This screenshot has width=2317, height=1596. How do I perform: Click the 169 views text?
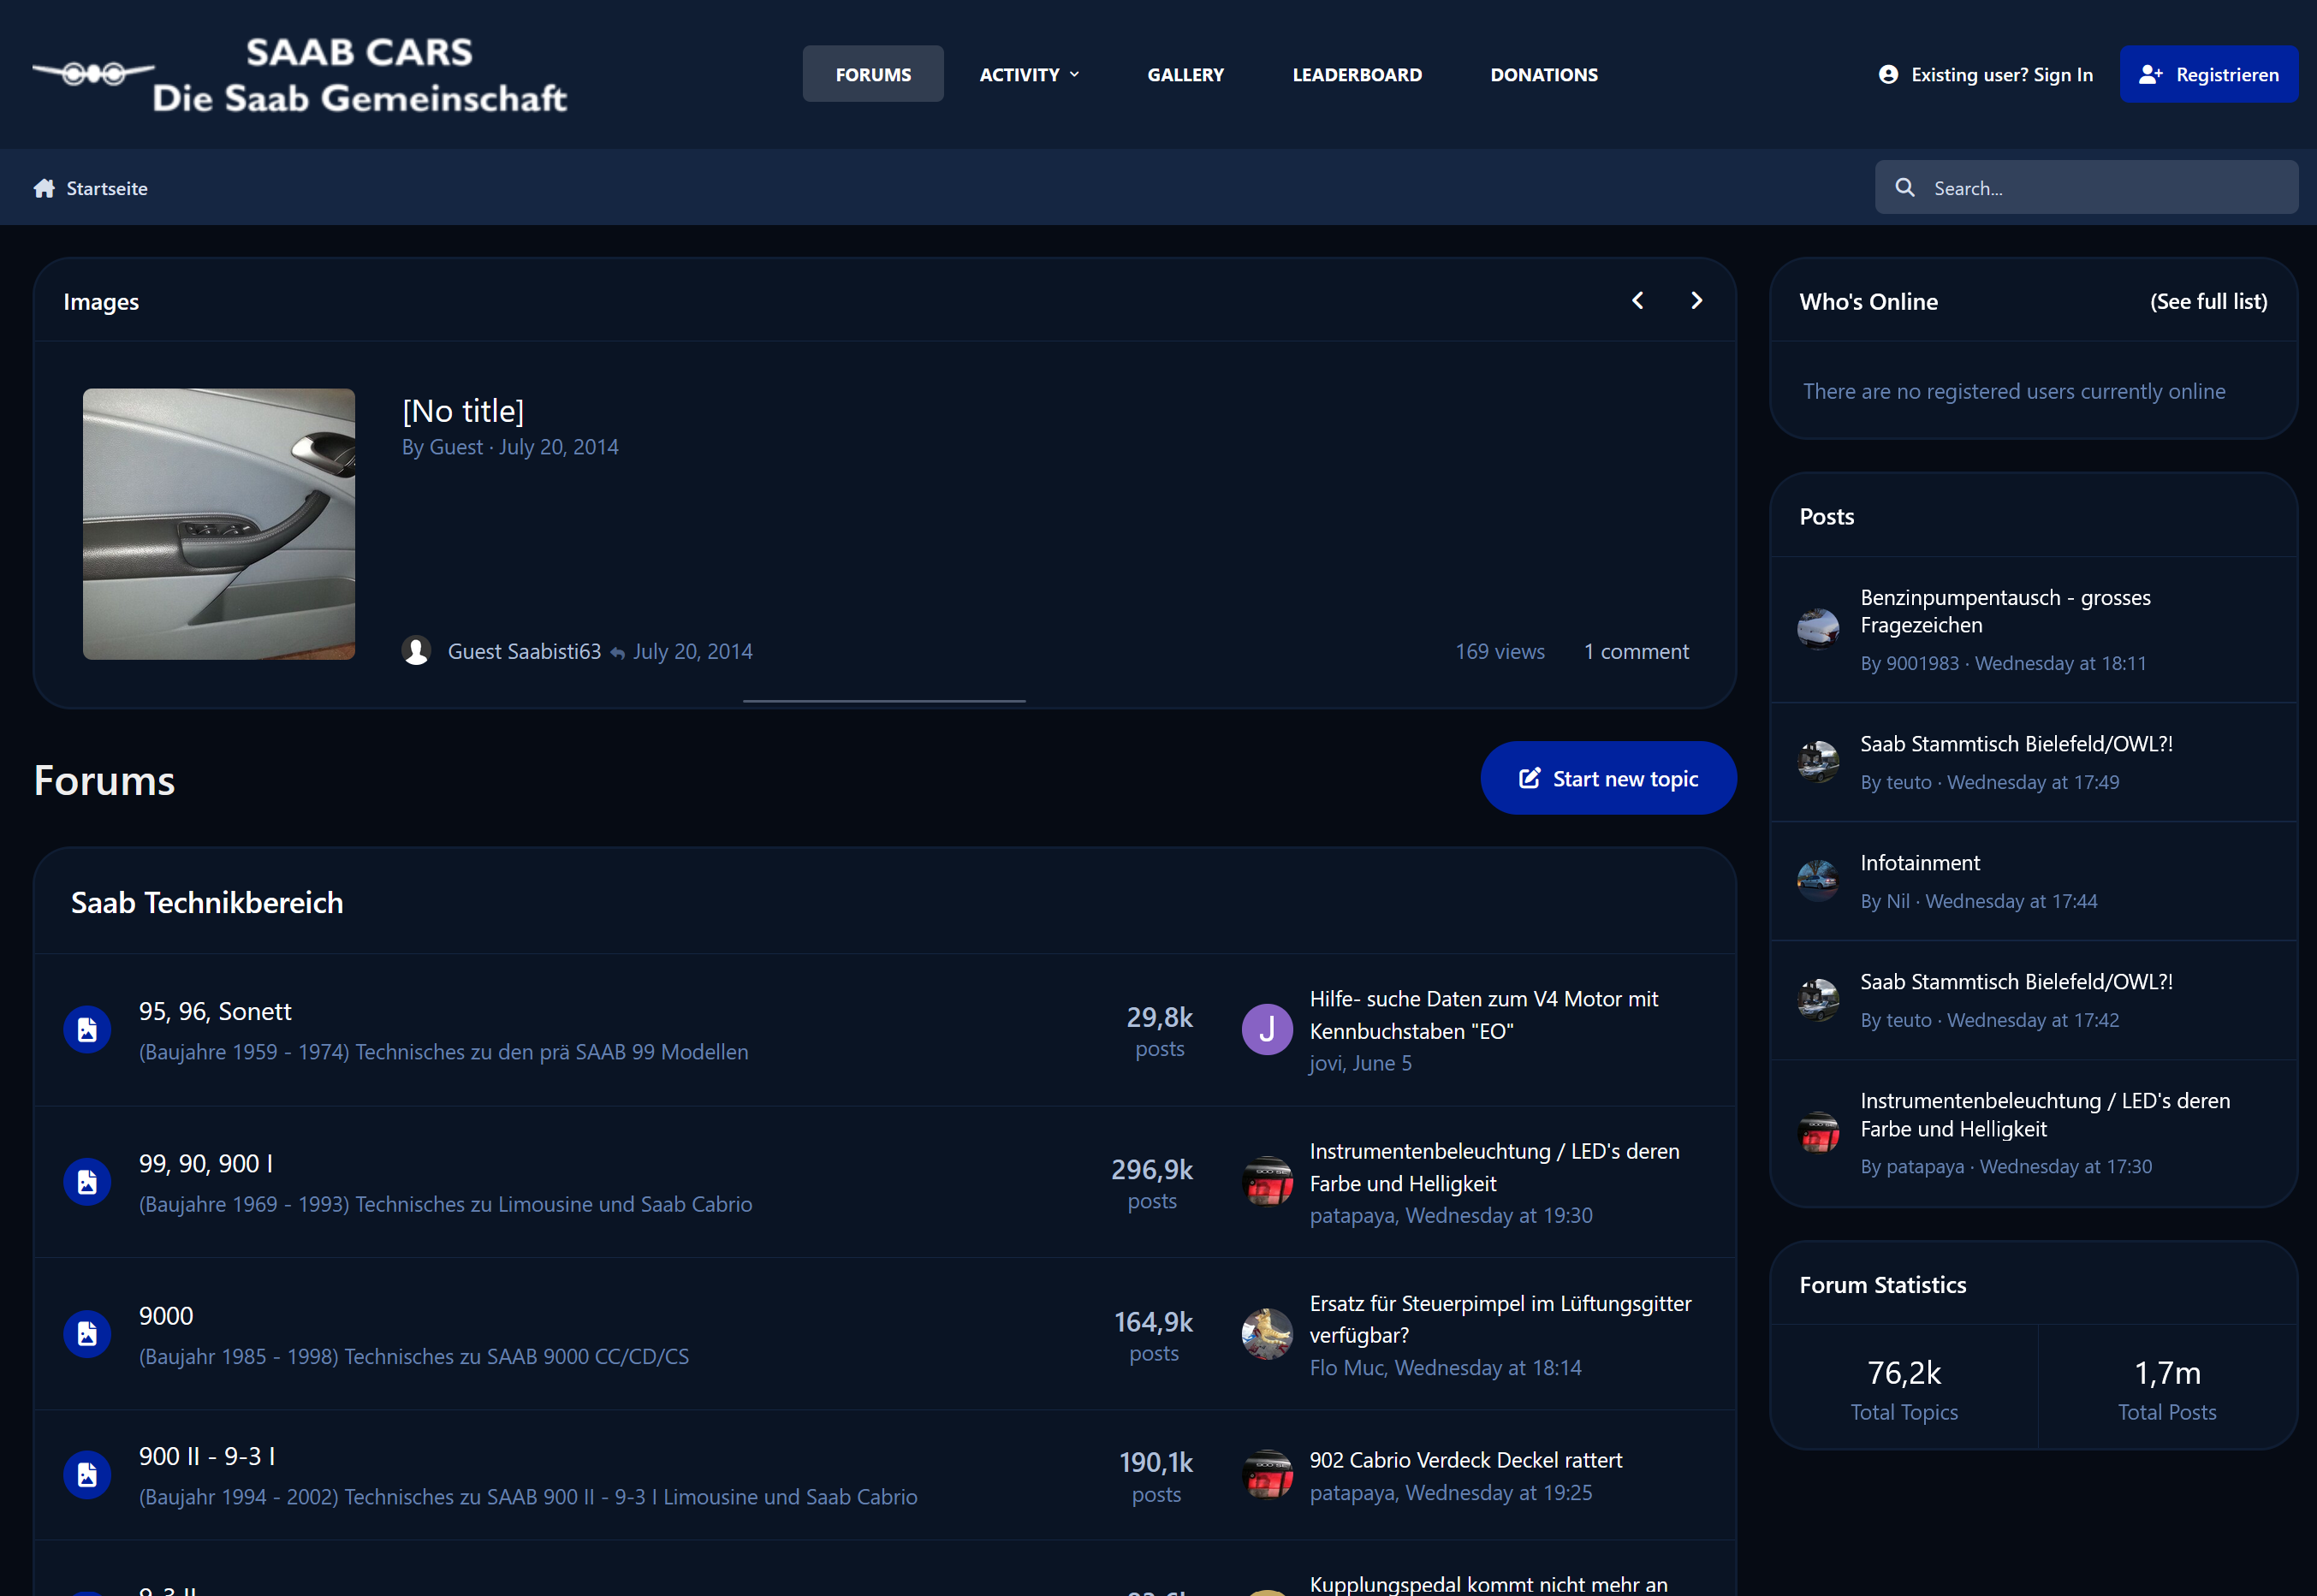click(1500, 651)
